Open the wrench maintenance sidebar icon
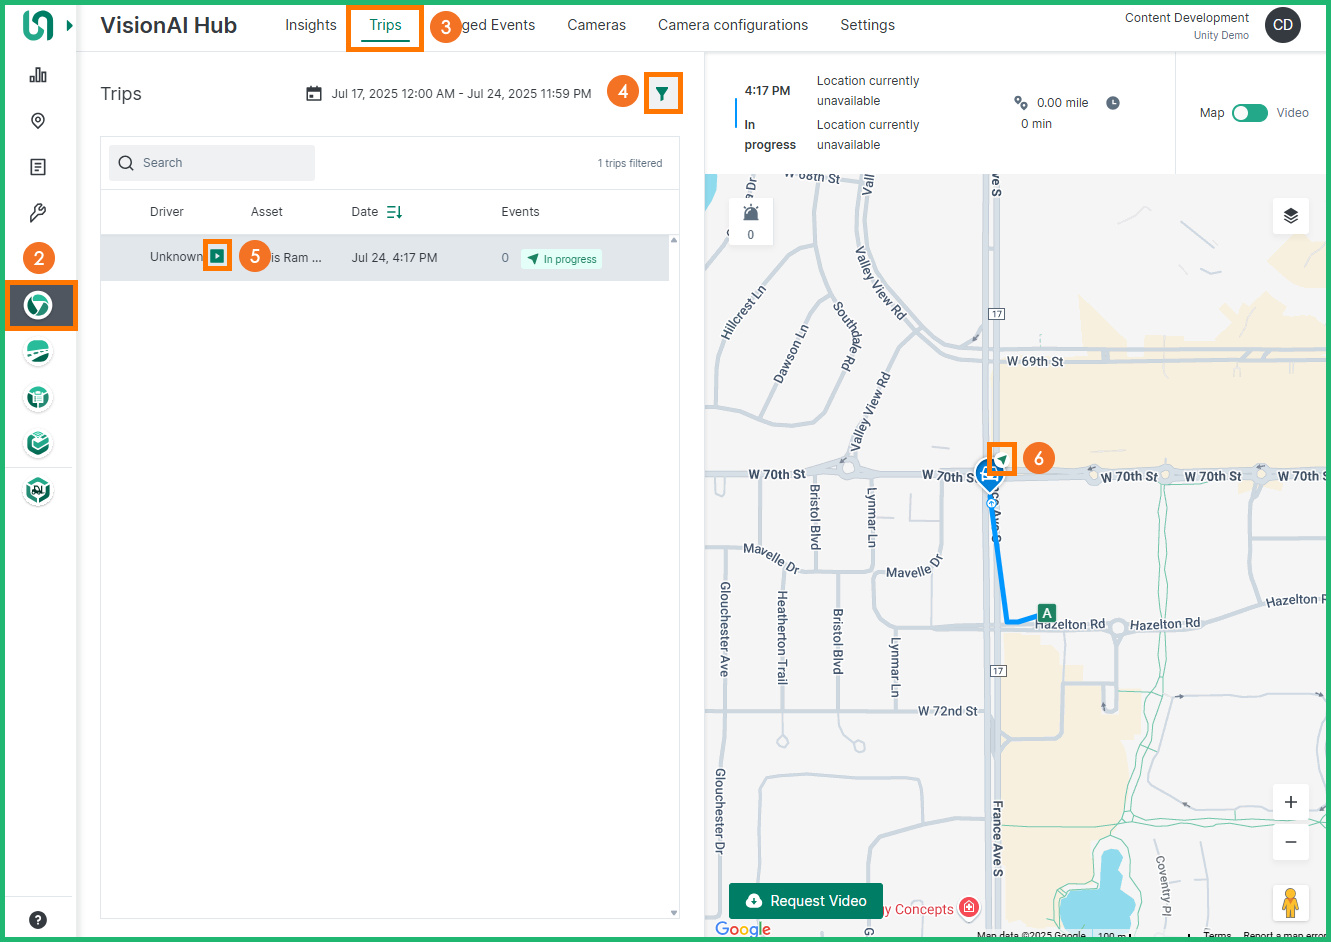The image size is (1331, 942). 38,213
